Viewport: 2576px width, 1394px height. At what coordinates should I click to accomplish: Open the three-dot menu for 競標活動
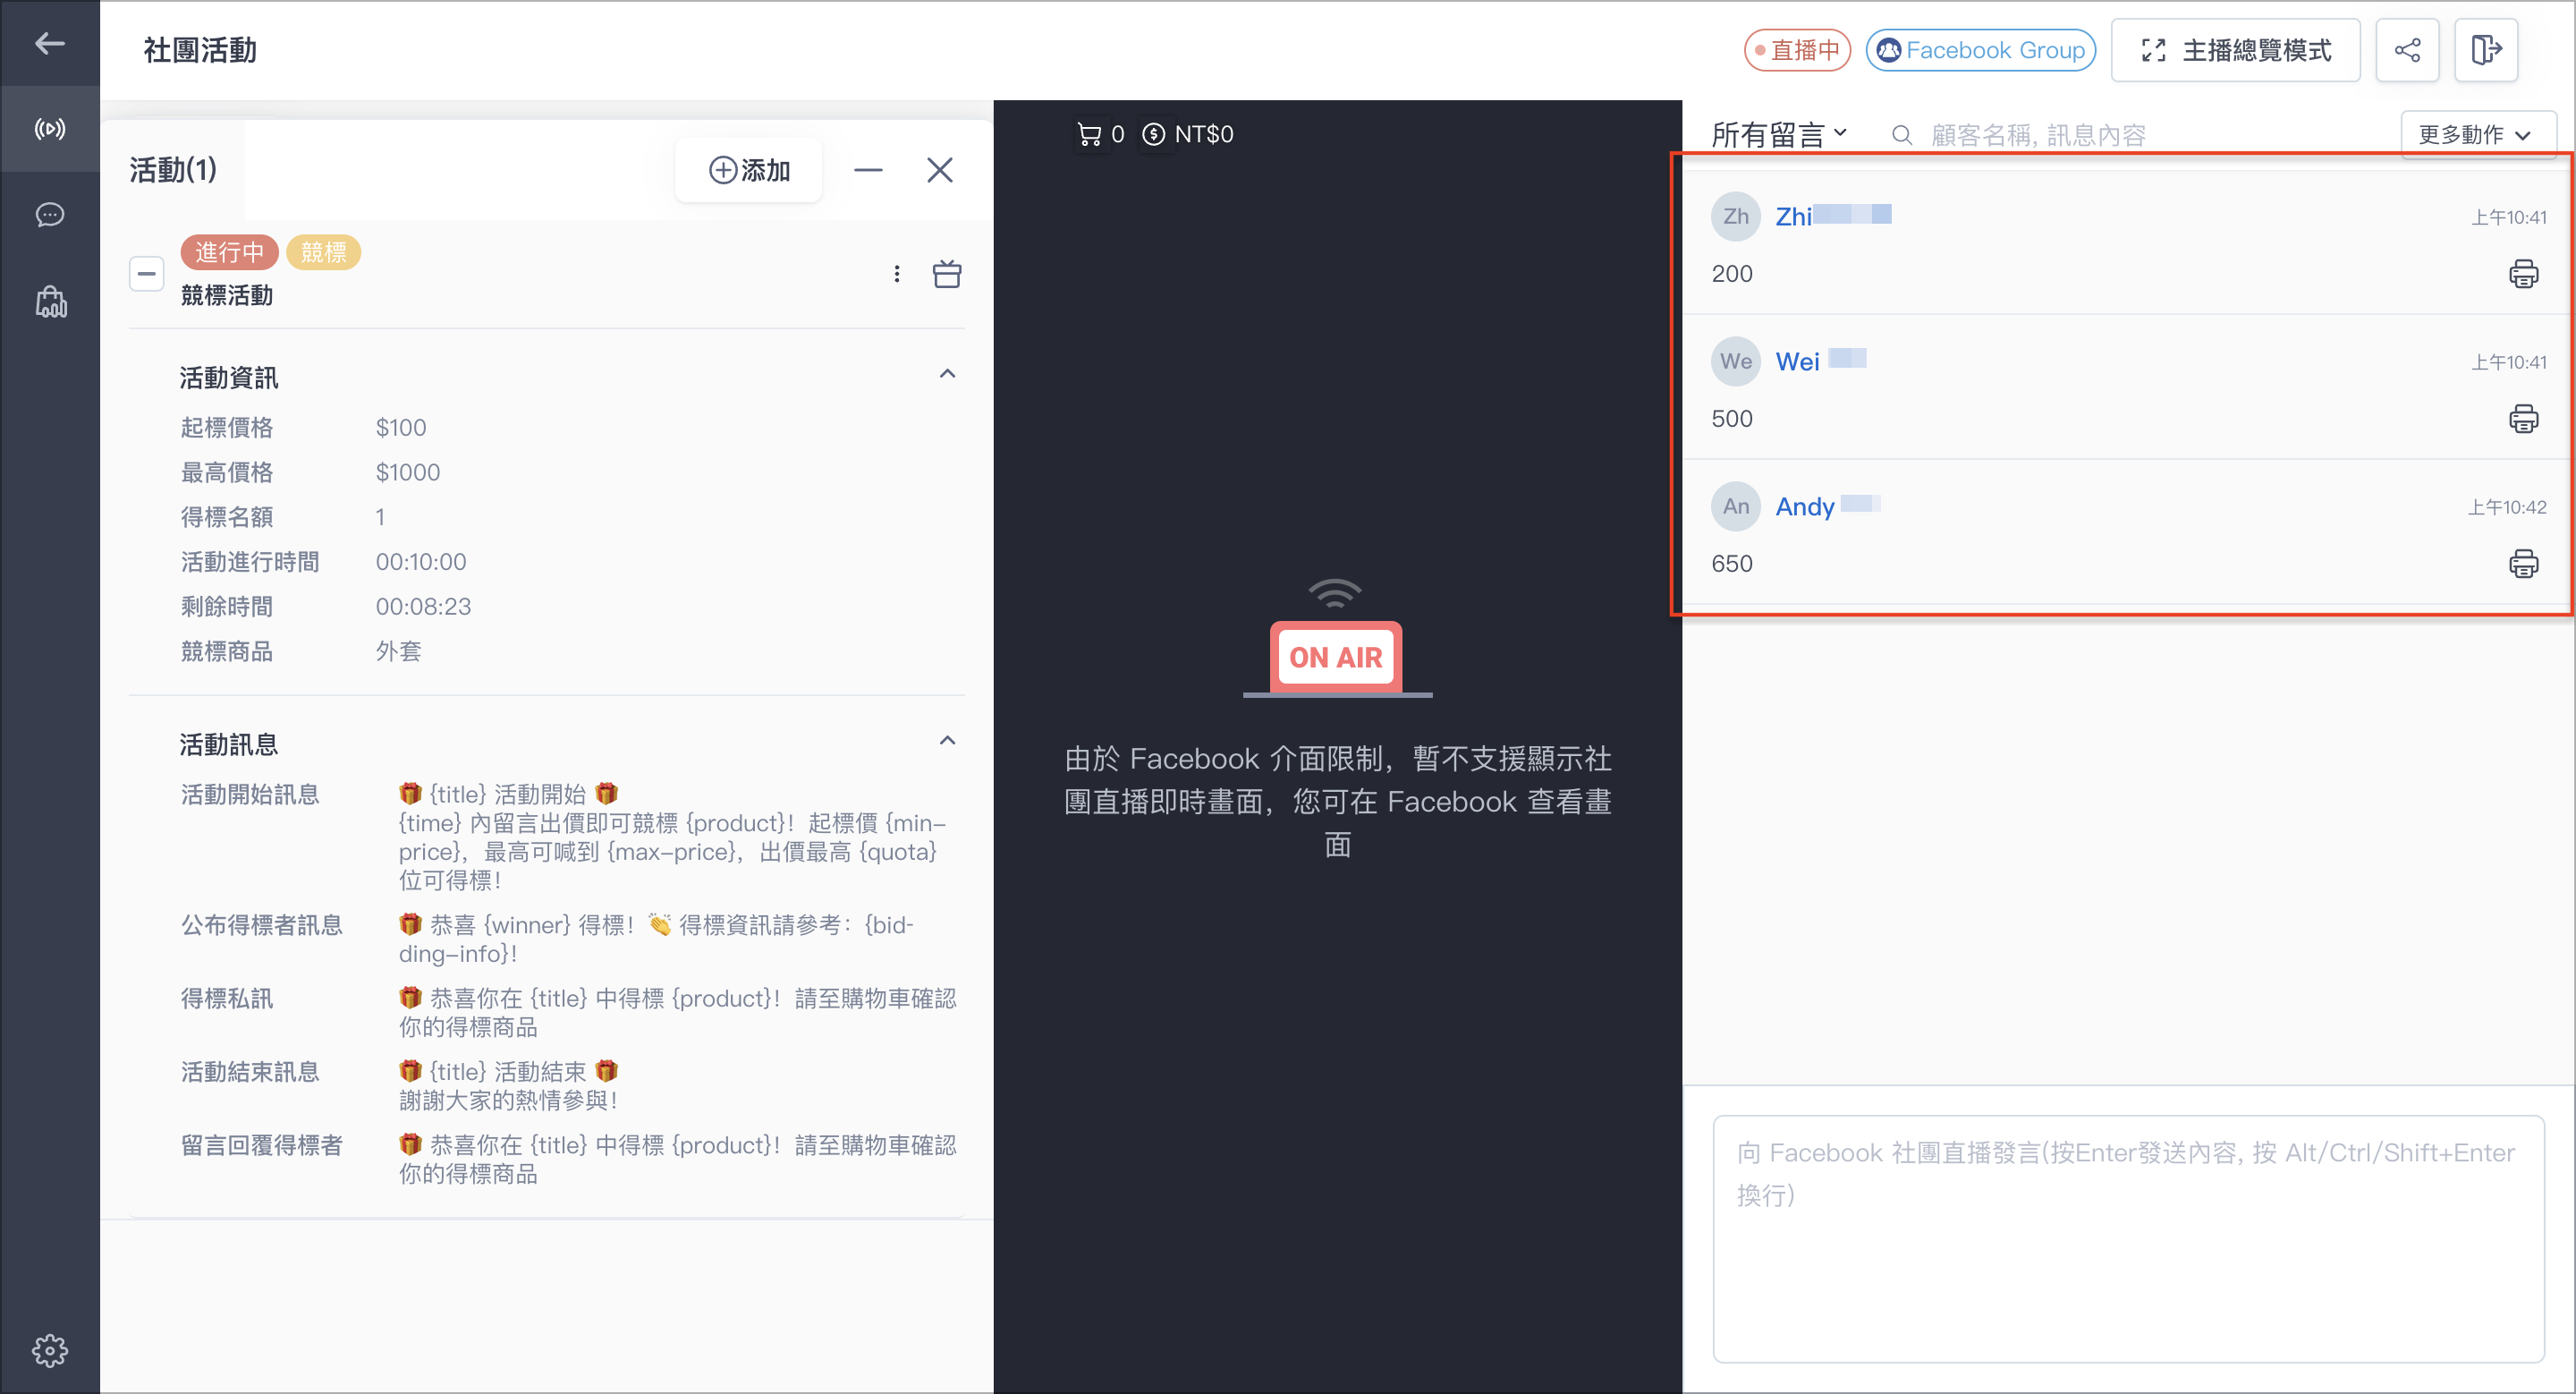pyautogui.click(x=897, y=273)
